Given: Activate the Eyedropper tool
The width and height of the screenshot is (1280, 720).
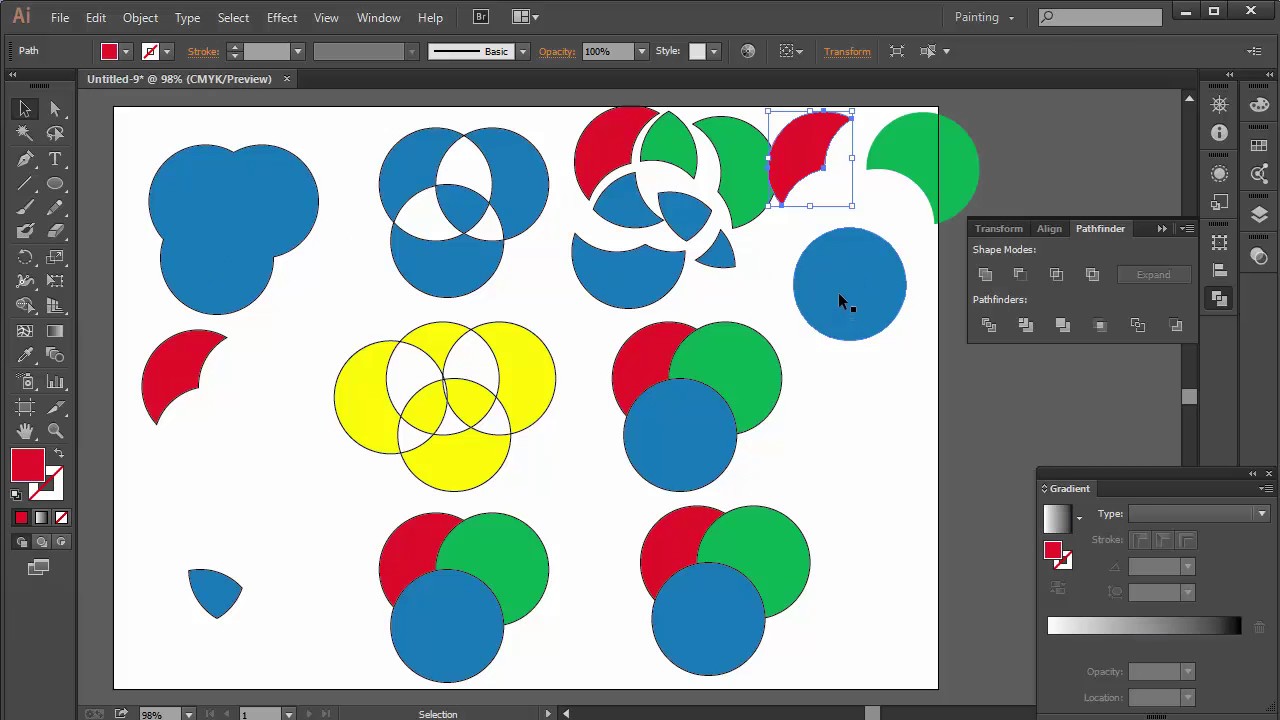Looking at the screenshot, I should point(25,356).
